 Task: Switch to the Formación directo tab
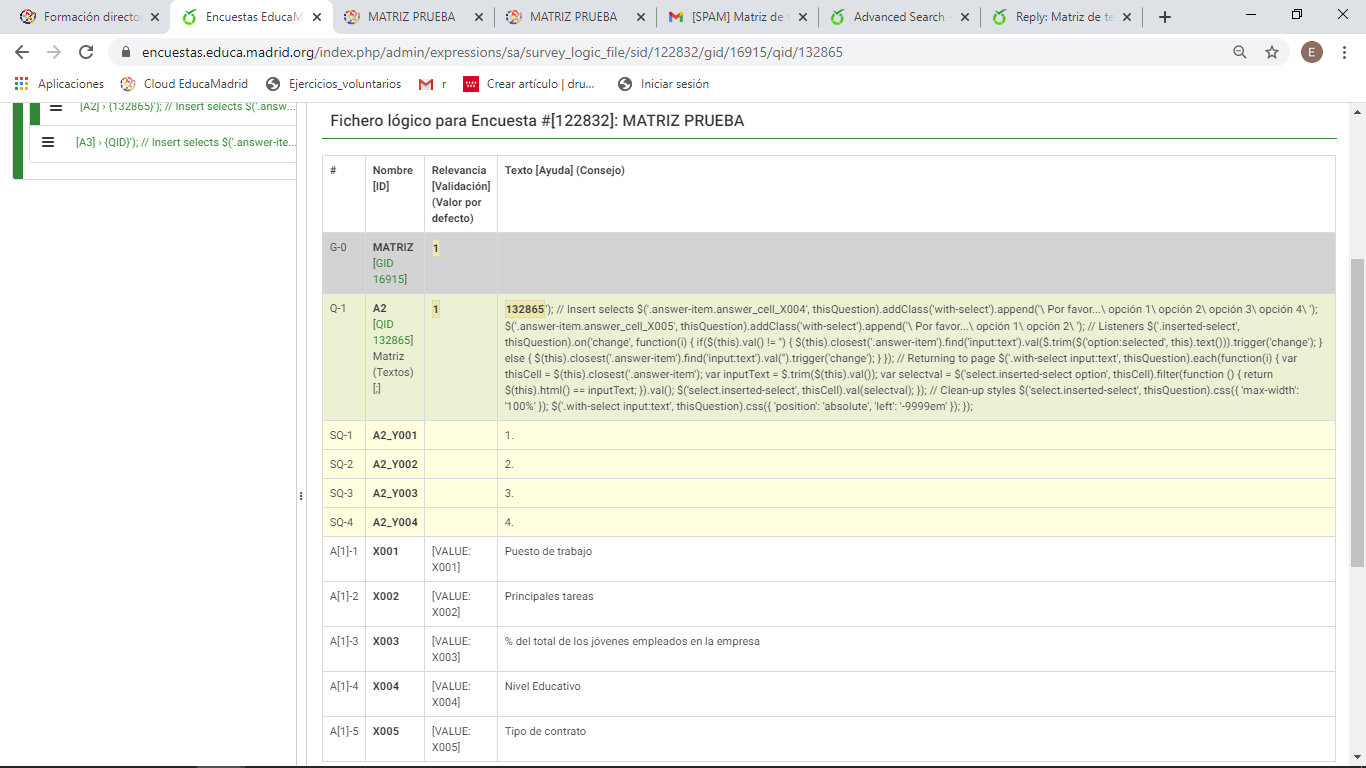point(90,17)
